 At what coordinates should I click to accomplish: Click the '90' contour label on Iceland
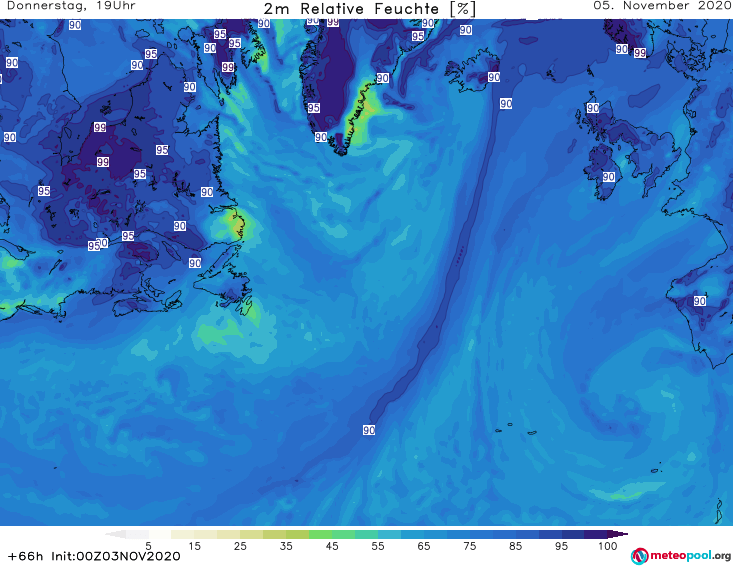click(494, 77)
